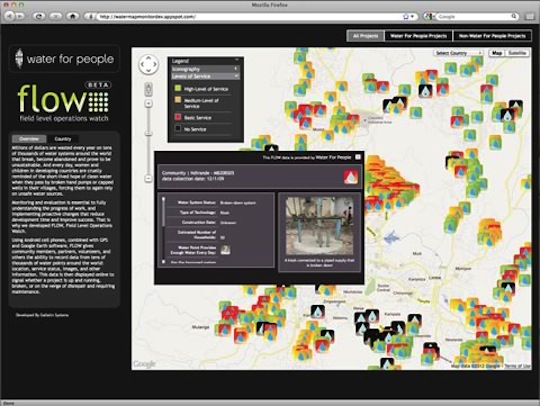The image size is (540, 406).
Task: Click the Kampala label on the map
Action: [392, 314]
